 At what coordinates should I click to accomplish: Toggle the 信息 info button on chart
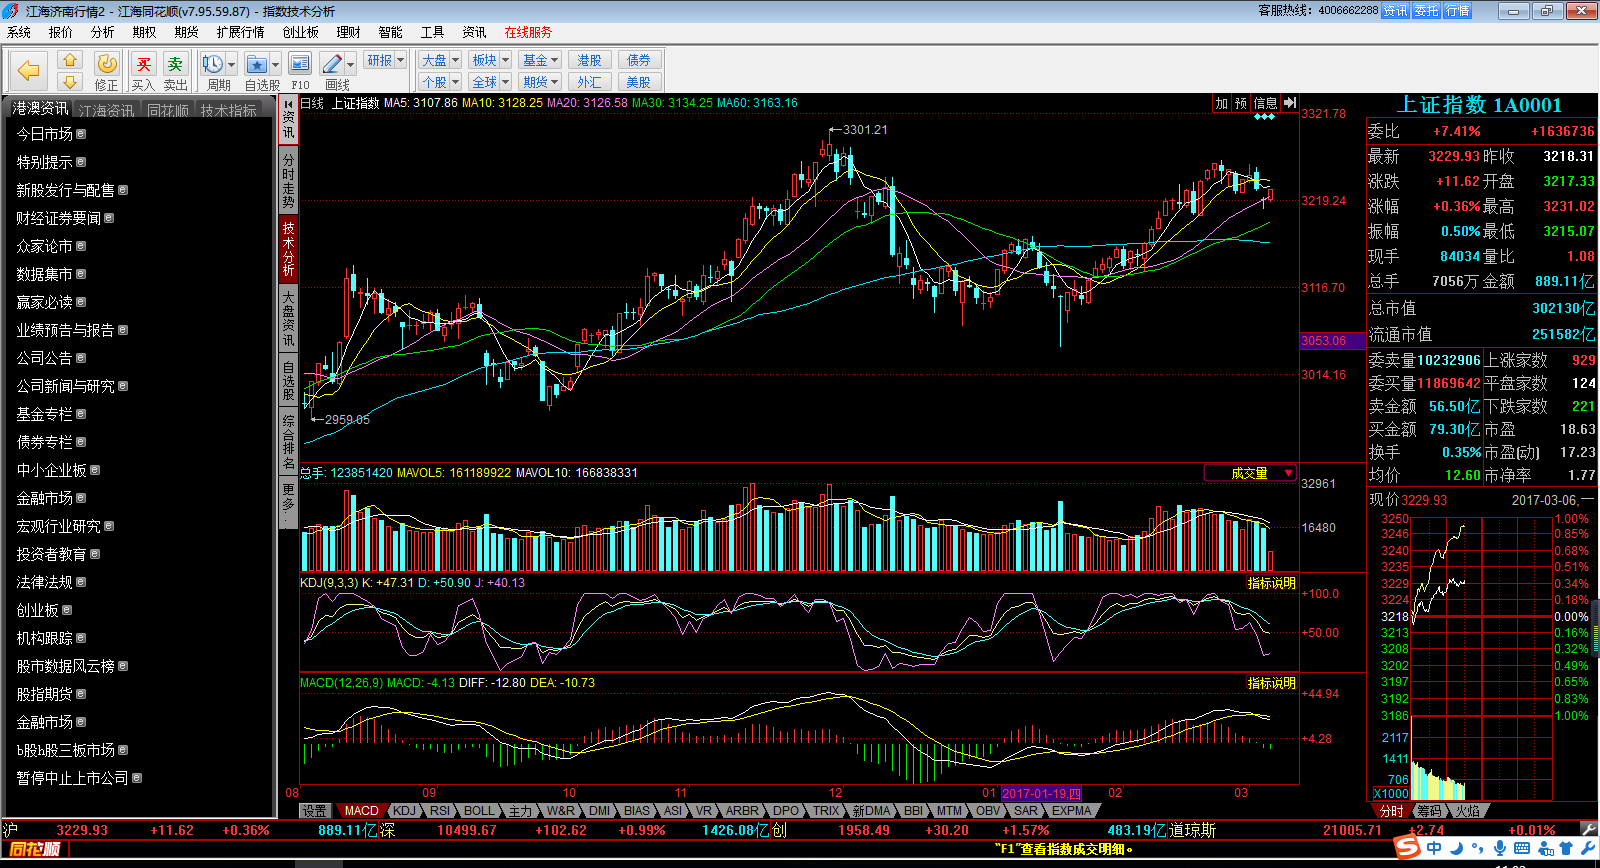pyautogui.click(x=1265, y=103)
